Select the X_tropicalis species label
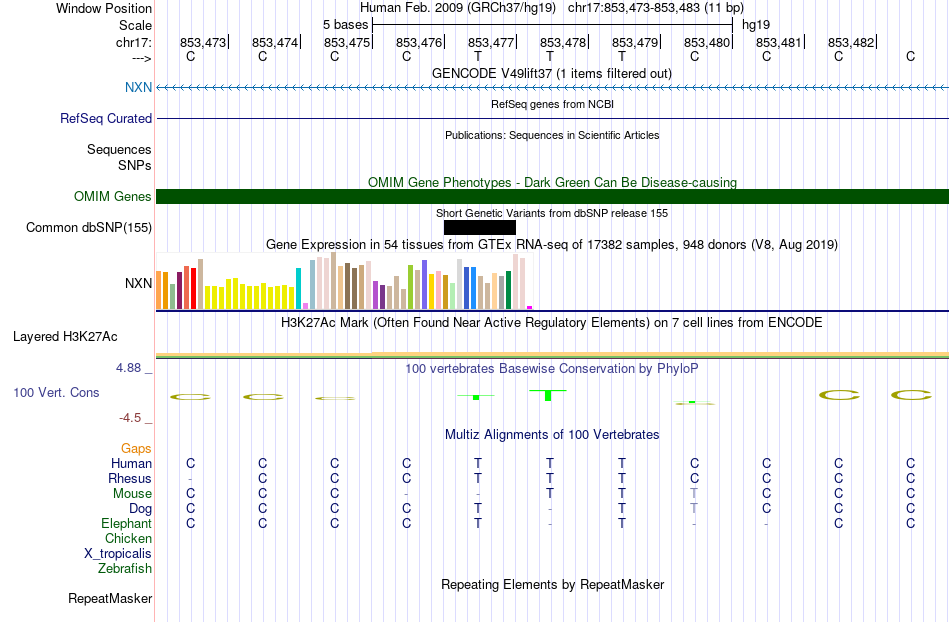950x622 pixels. click(118, 554)
